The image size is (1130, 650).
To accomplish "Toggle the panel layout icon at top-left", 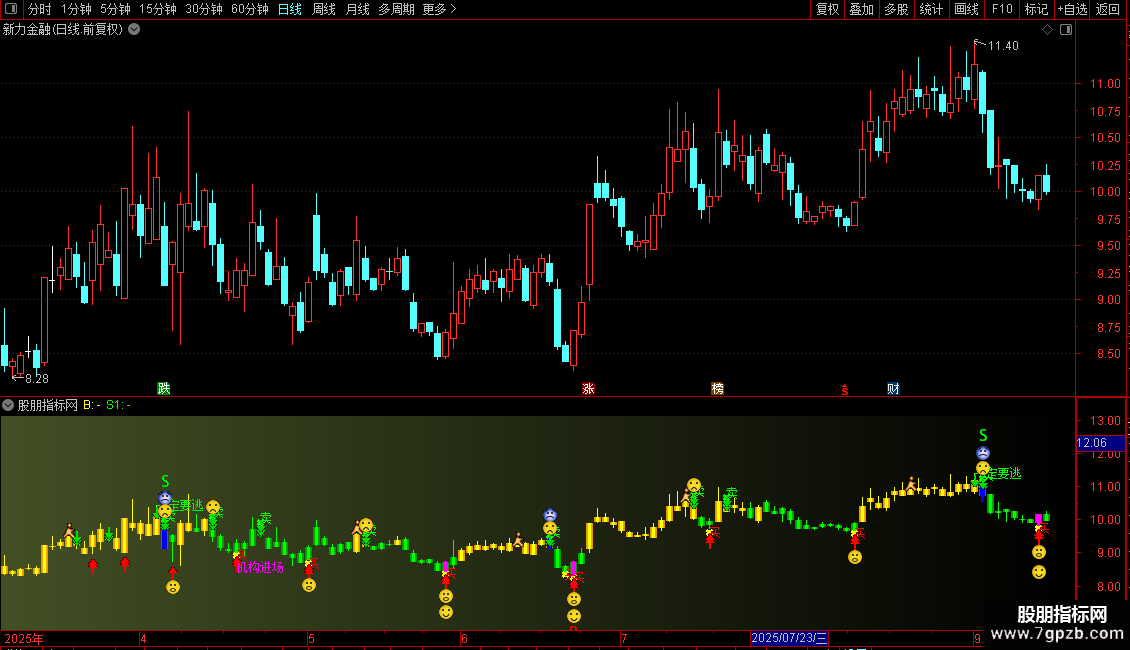I will point(11,9).
